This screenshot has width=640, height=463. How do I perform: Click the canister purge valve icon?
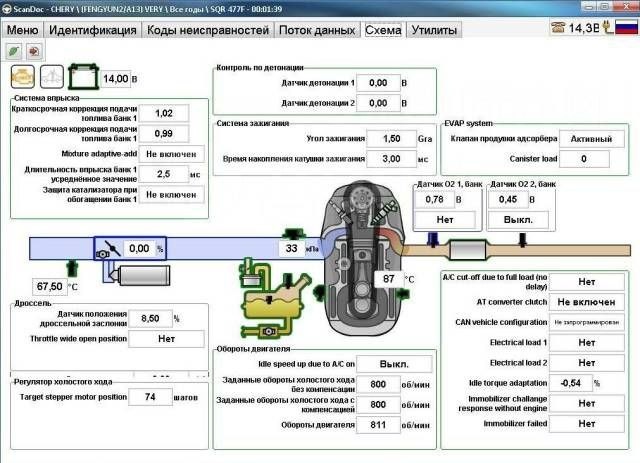250,274
